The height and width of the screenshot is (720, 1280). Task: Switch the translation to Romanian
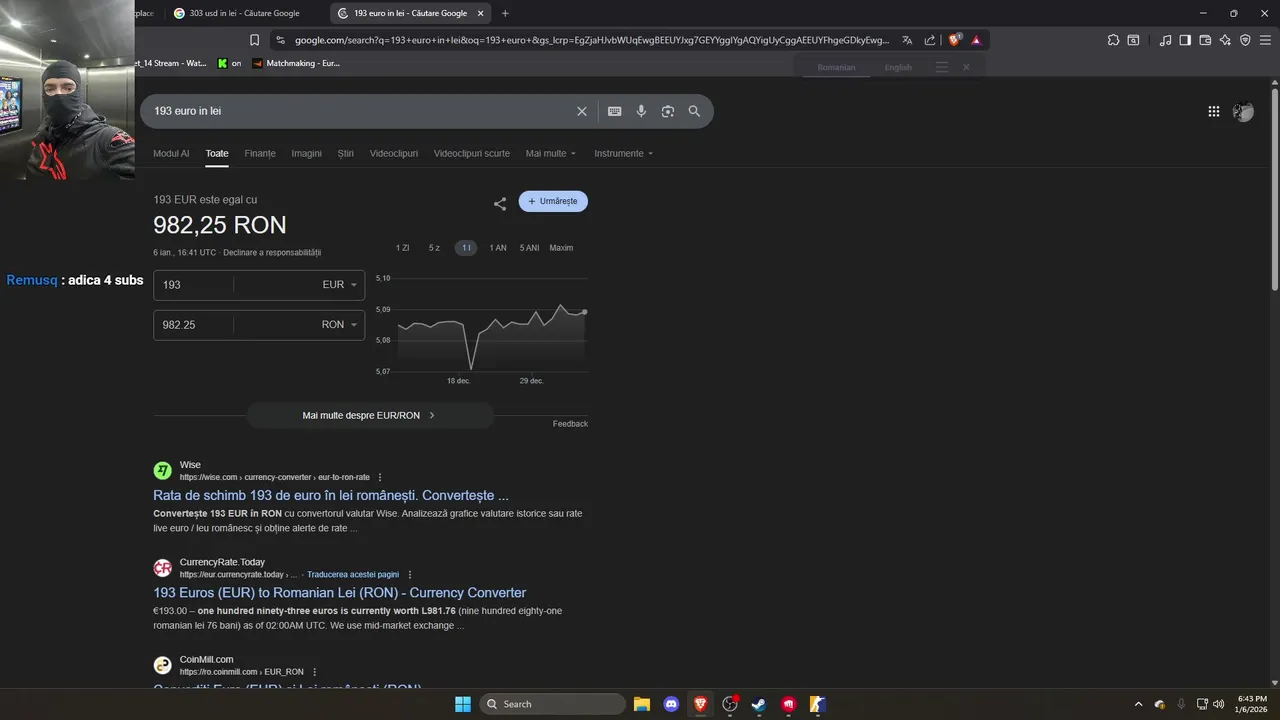coord(836,67)
